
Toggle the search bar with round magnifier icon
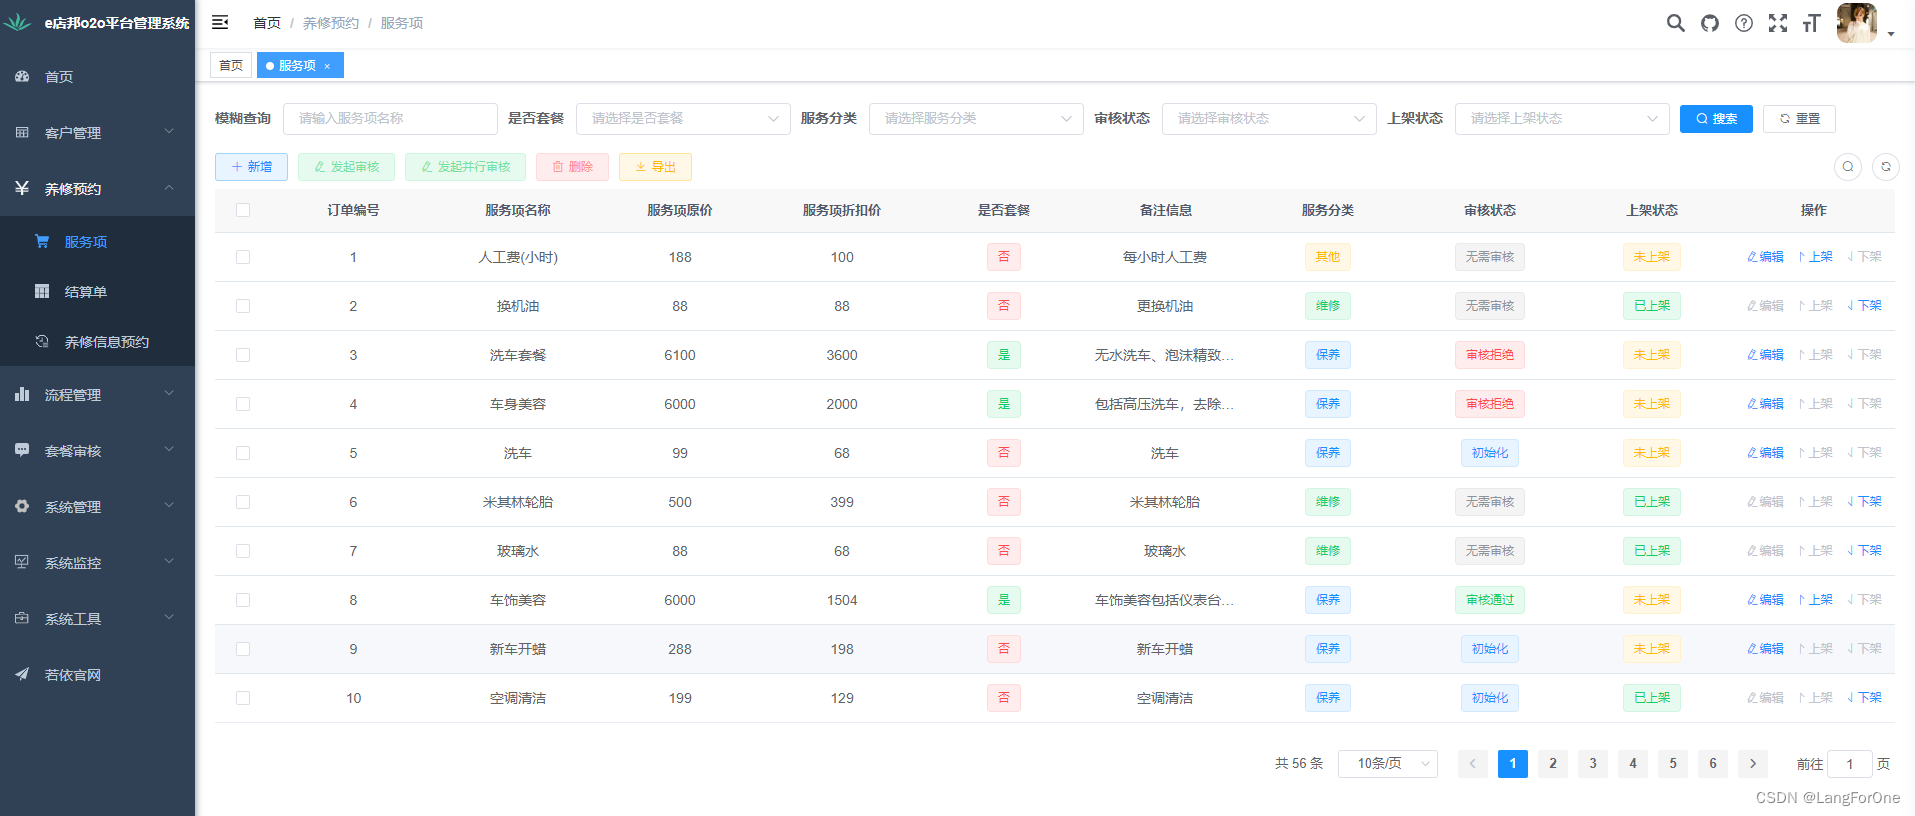(1848, 167)
